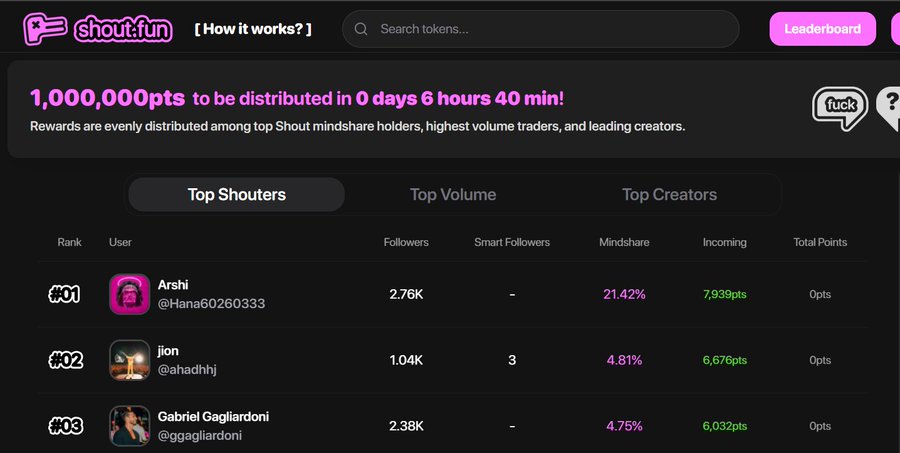Click the Arshi user name
Viewport: 900px width, 453px height.
point(173,285)
